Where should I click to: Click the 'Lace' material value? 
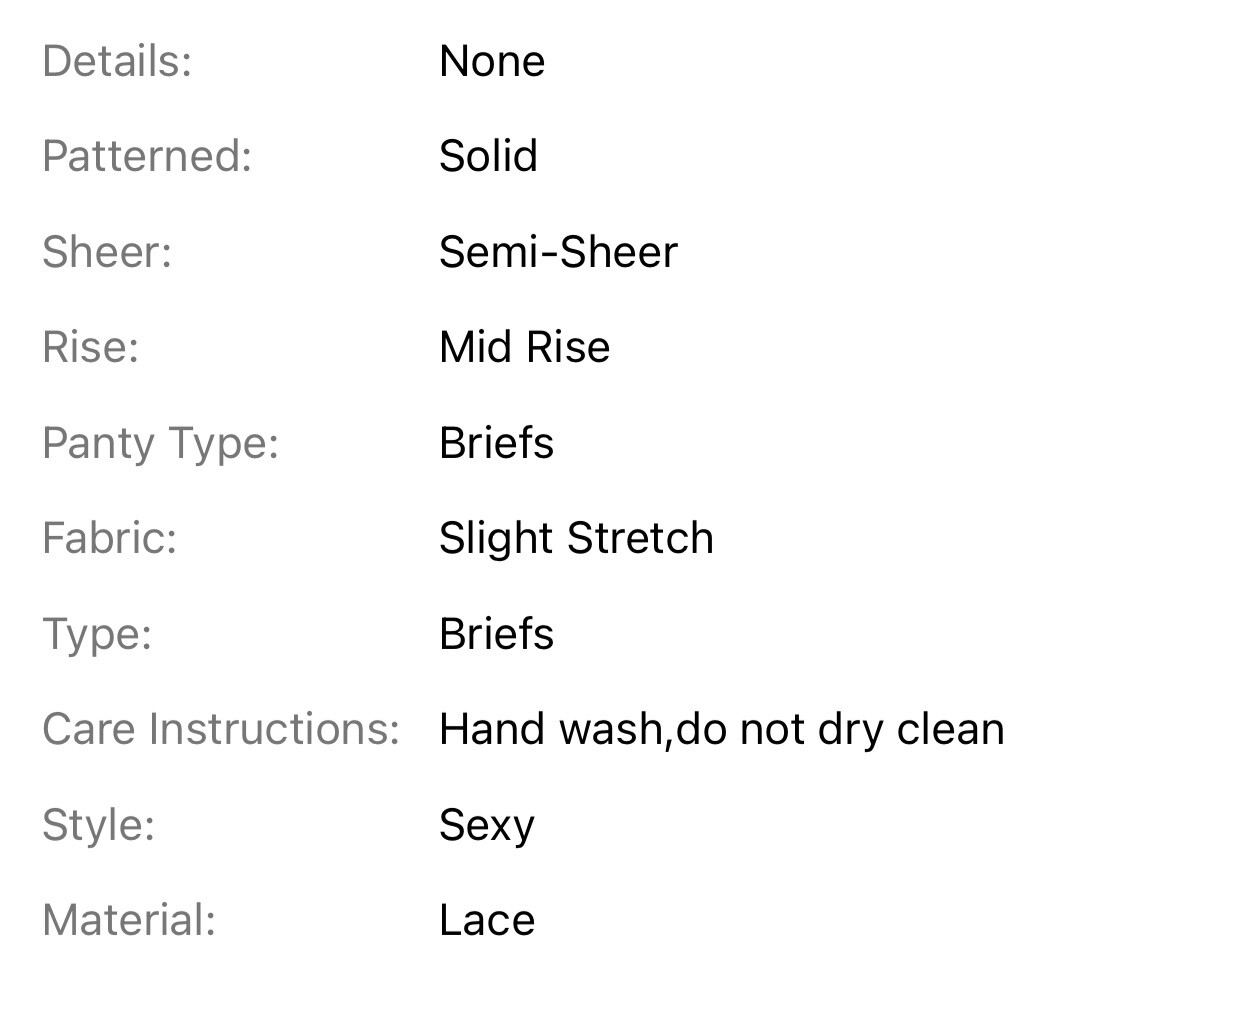tap(487, 920)
